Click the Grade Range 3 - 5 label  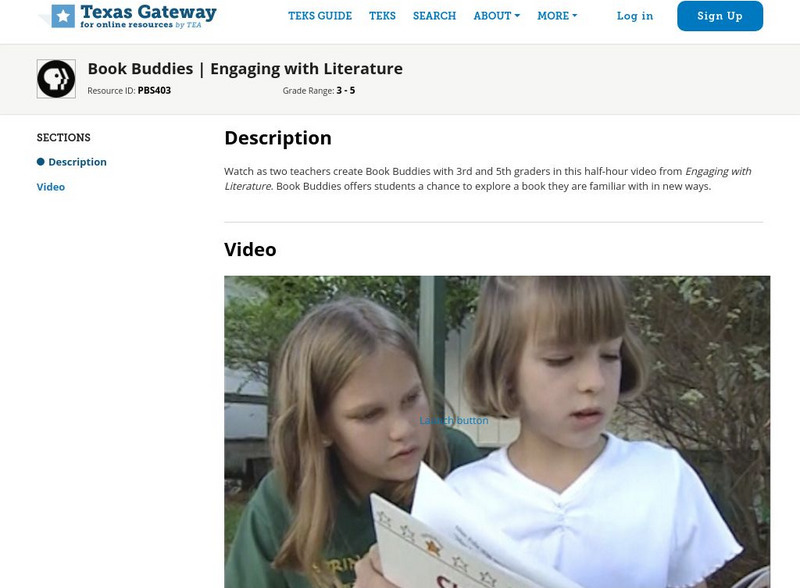point(319,90)
